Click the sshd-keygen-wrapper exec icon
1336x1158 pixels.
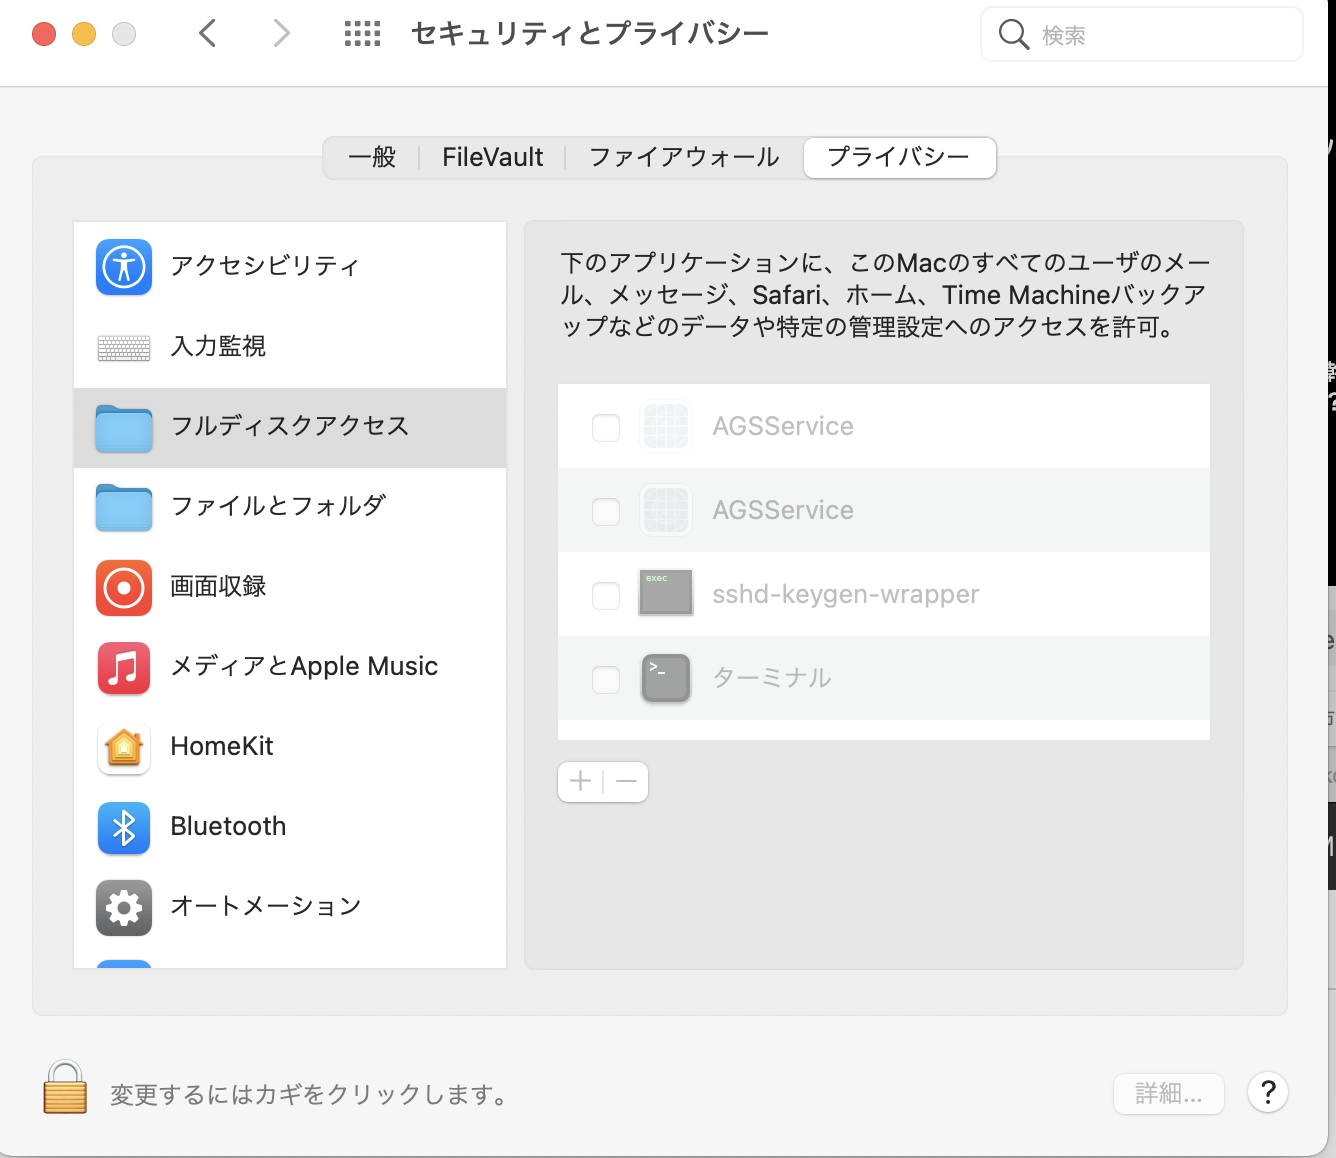pyautogui.click(x=666, y=593)
